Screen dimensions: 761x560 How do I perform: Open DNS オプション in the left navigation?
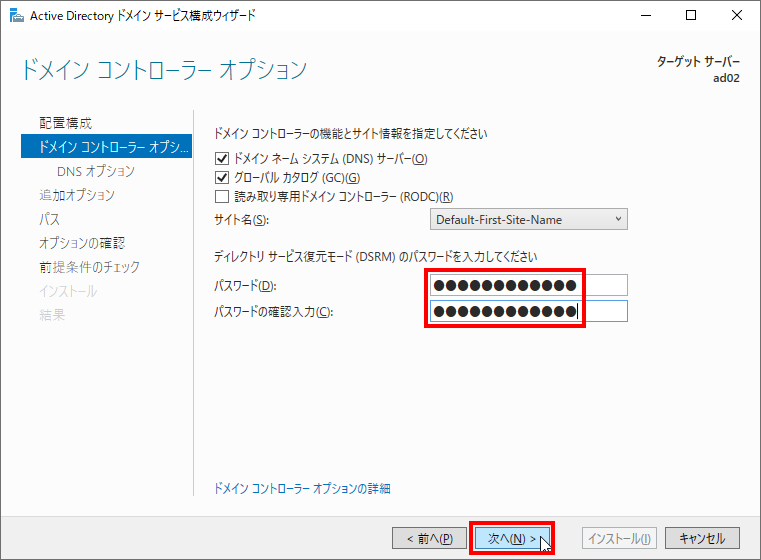coord(96,171)
